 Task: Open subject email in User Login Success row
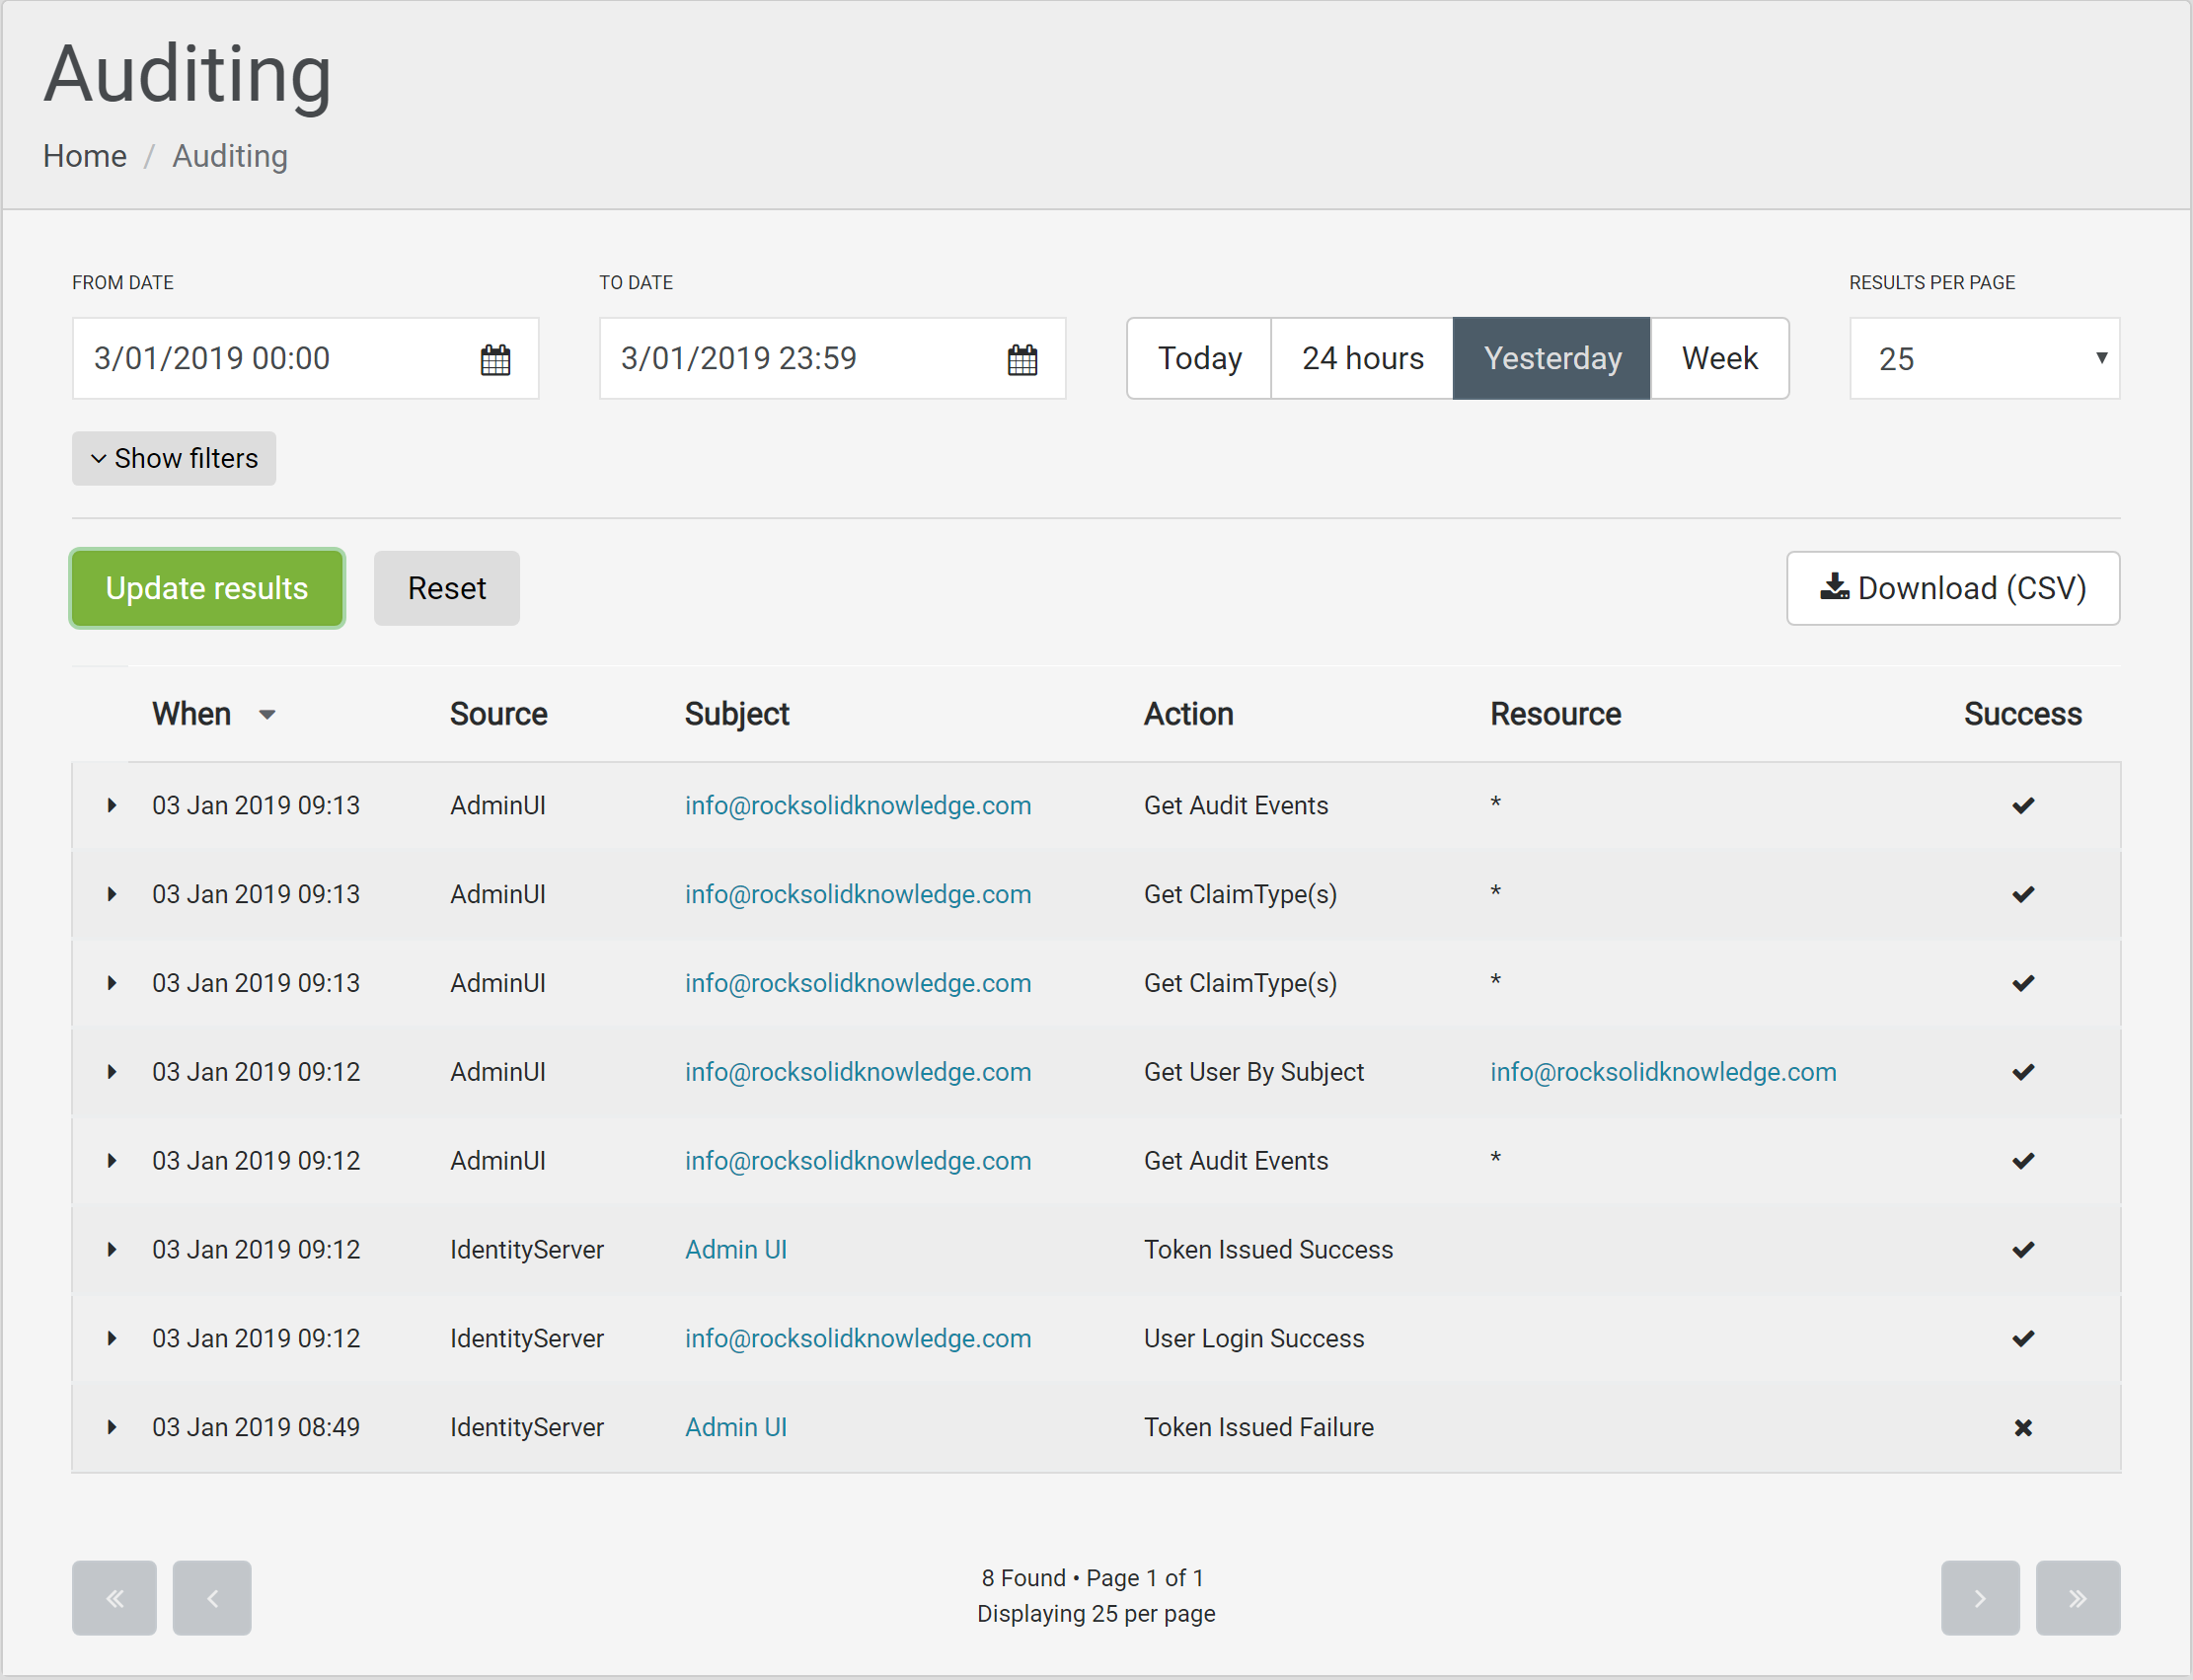coord(858,1339)
